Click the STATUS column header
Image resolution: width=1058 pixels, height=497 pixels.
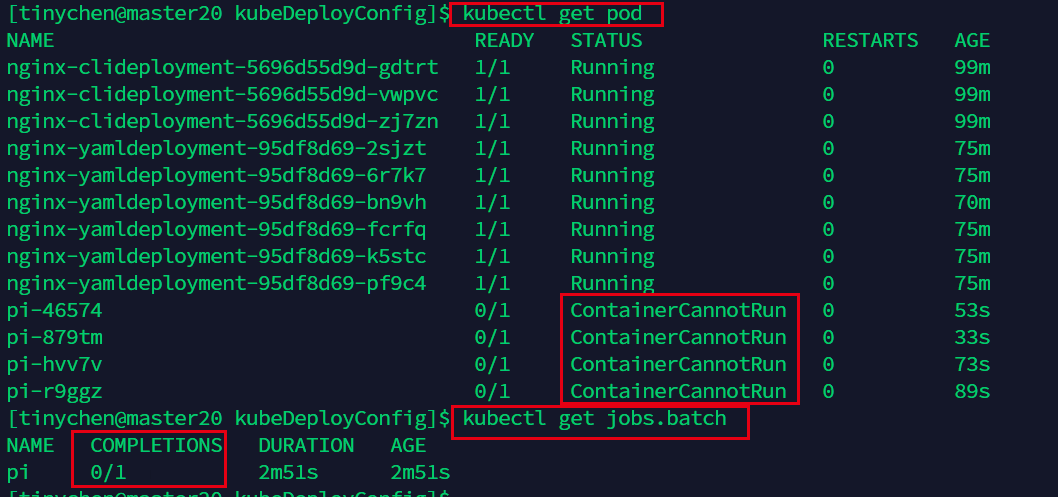tap(606, 41)
